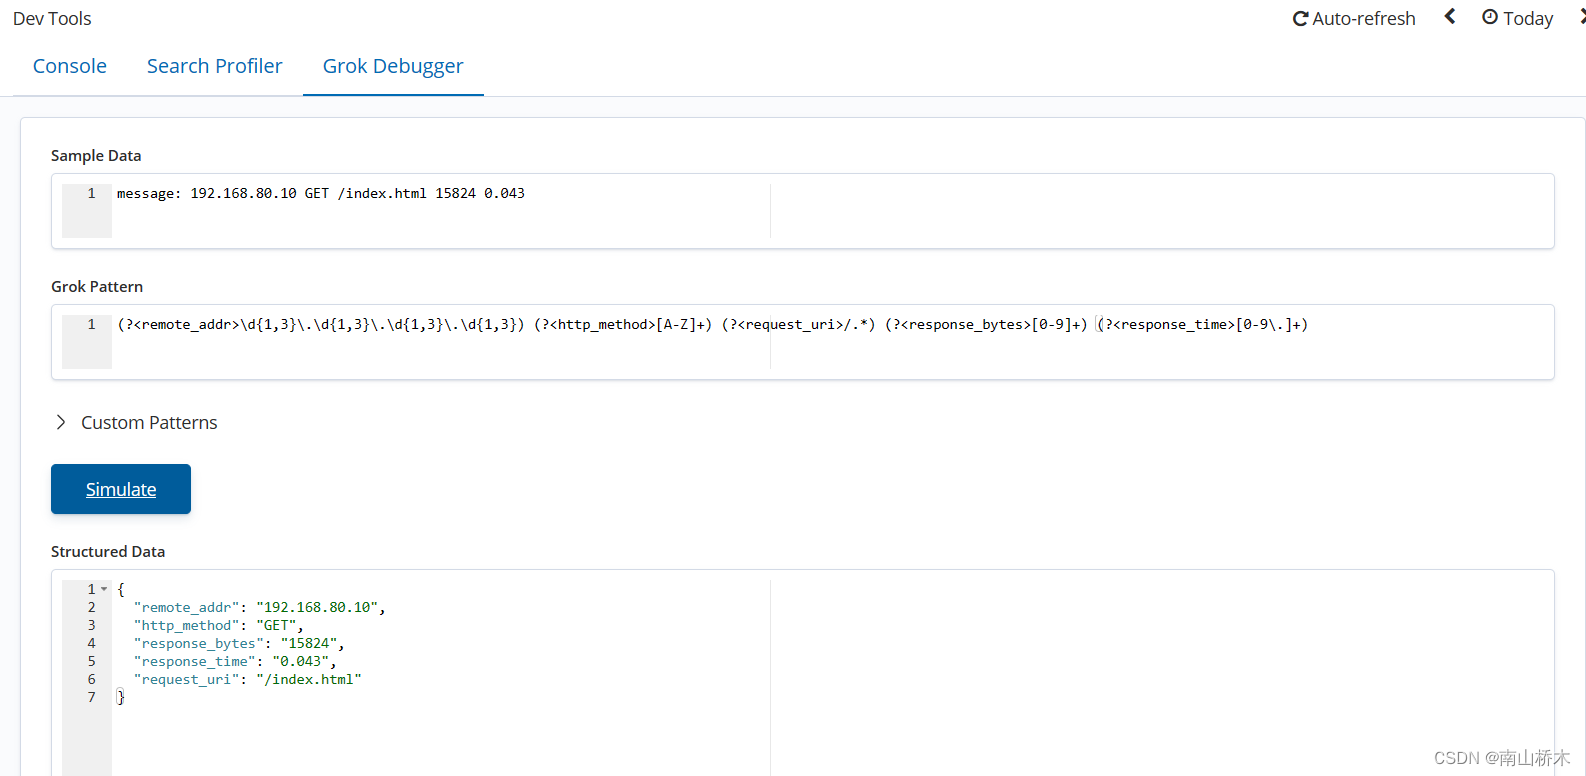The image size is (1586, 776).
Task: Click the "http_method": "GET" line
Action: (218, 625)
